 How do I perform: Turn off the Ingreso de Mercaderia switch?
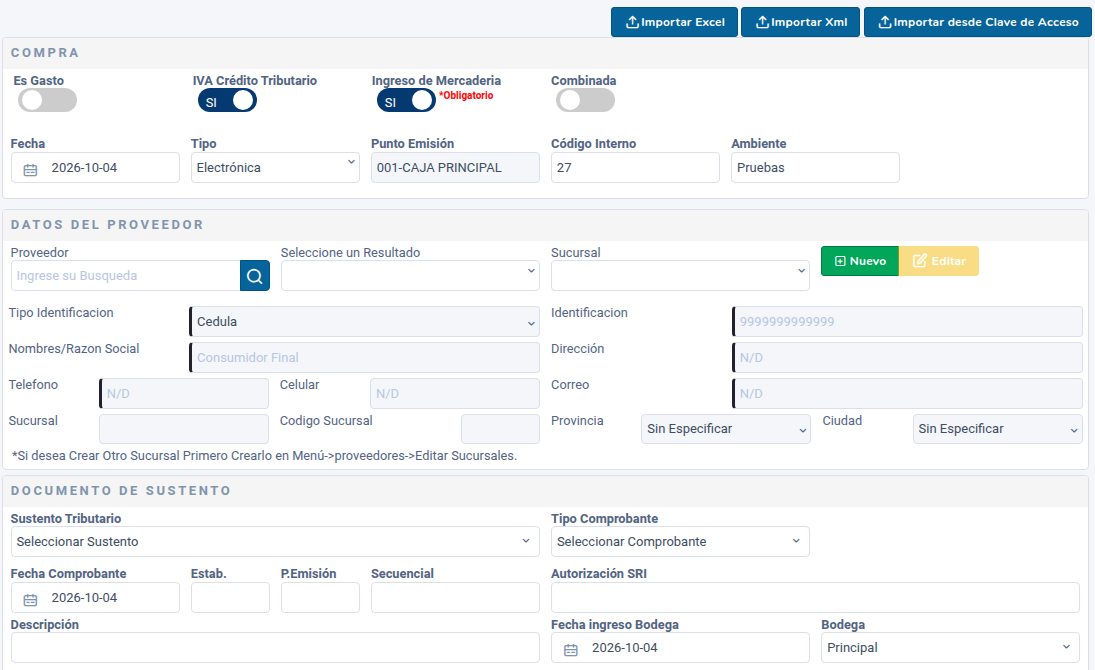click(x=406, y=101)
